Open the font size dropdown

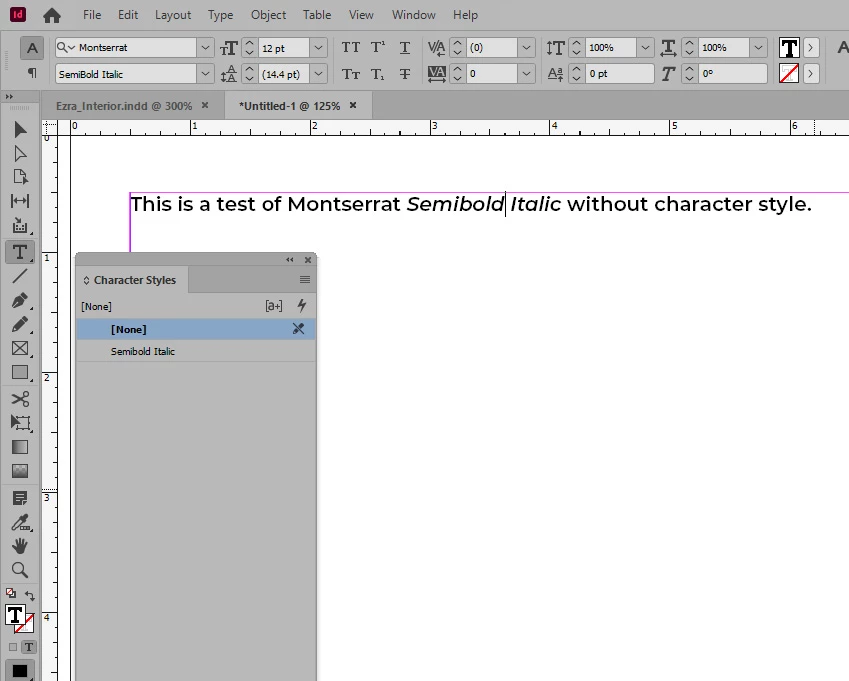pyautogui.click(x=318, y=48)
